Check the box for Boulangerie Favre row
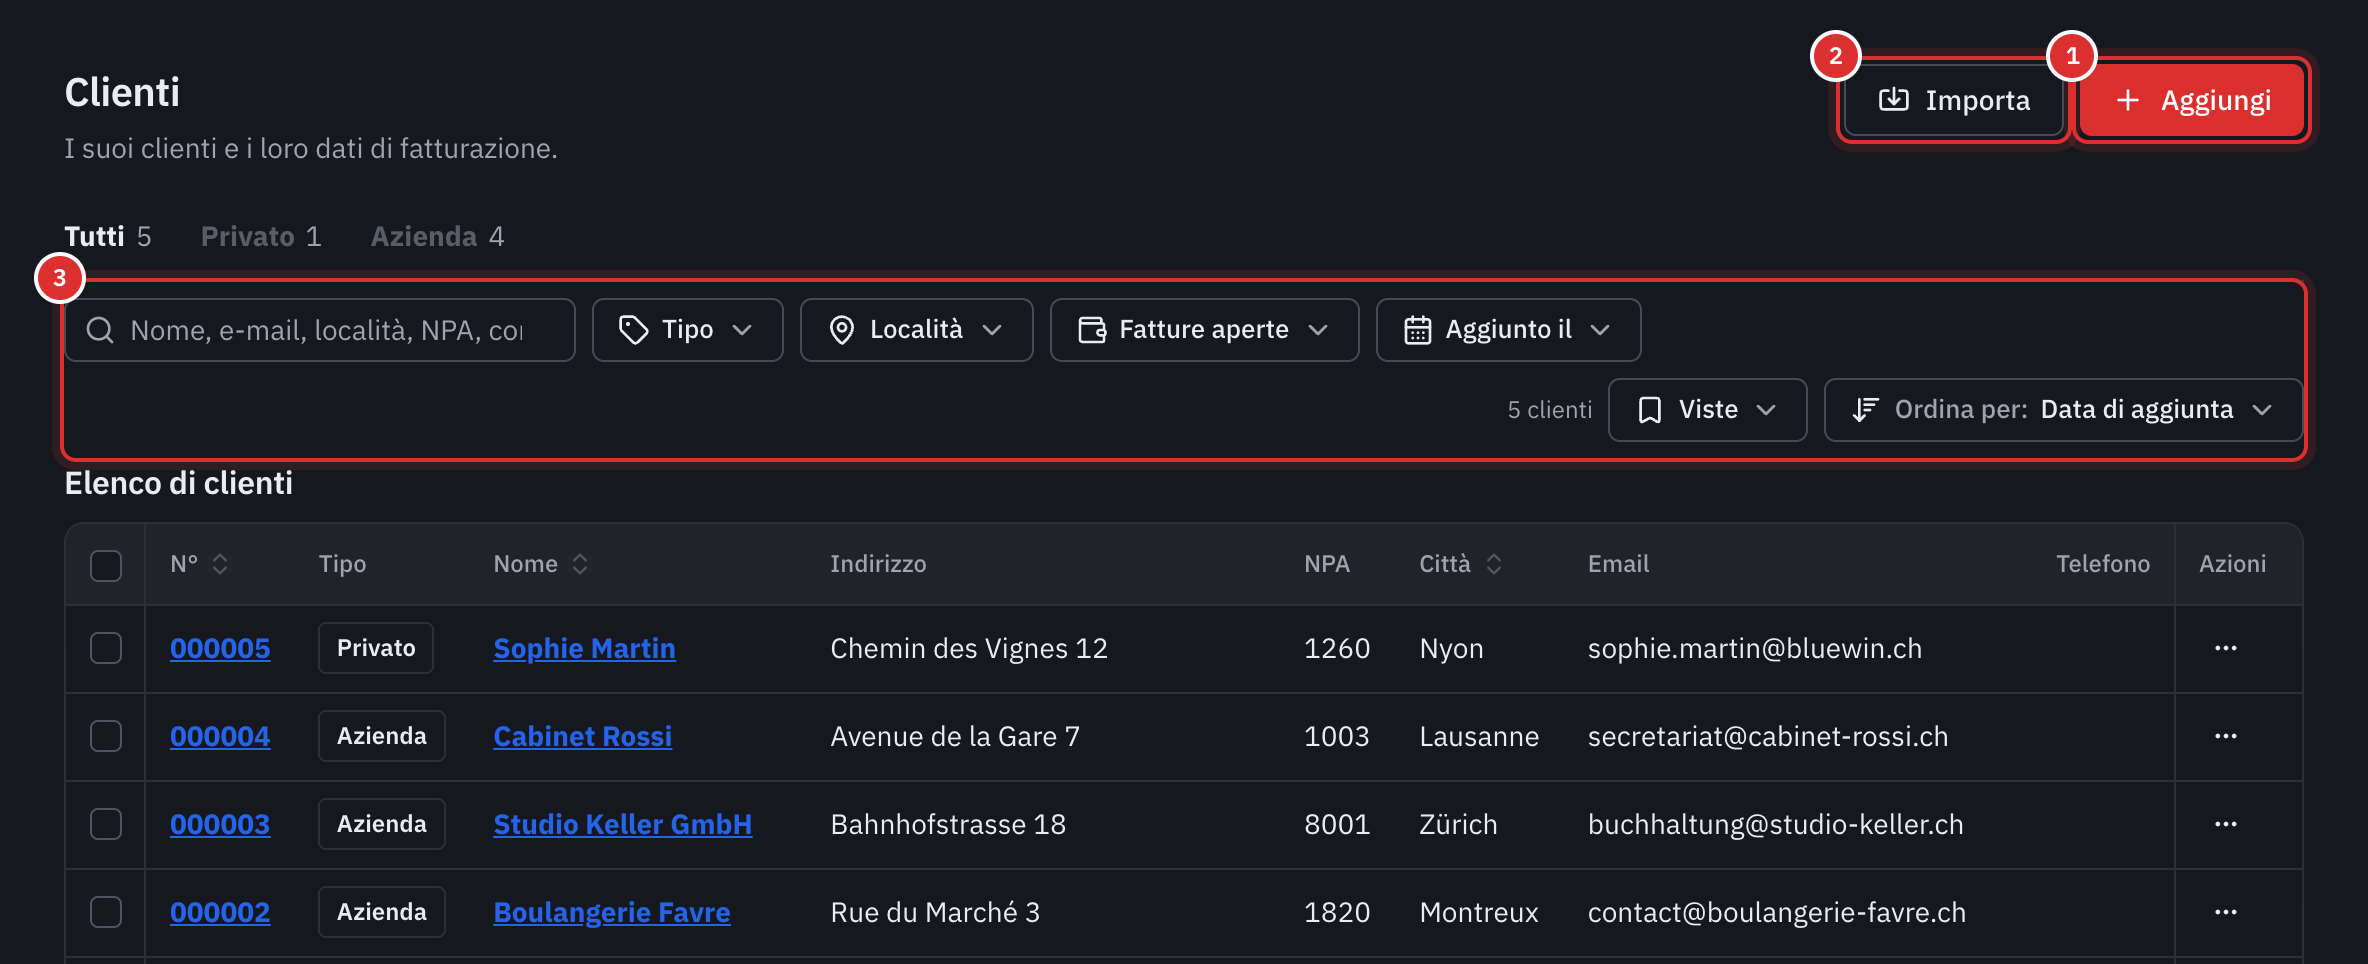The image size is (2368, 964). [106, 912]
